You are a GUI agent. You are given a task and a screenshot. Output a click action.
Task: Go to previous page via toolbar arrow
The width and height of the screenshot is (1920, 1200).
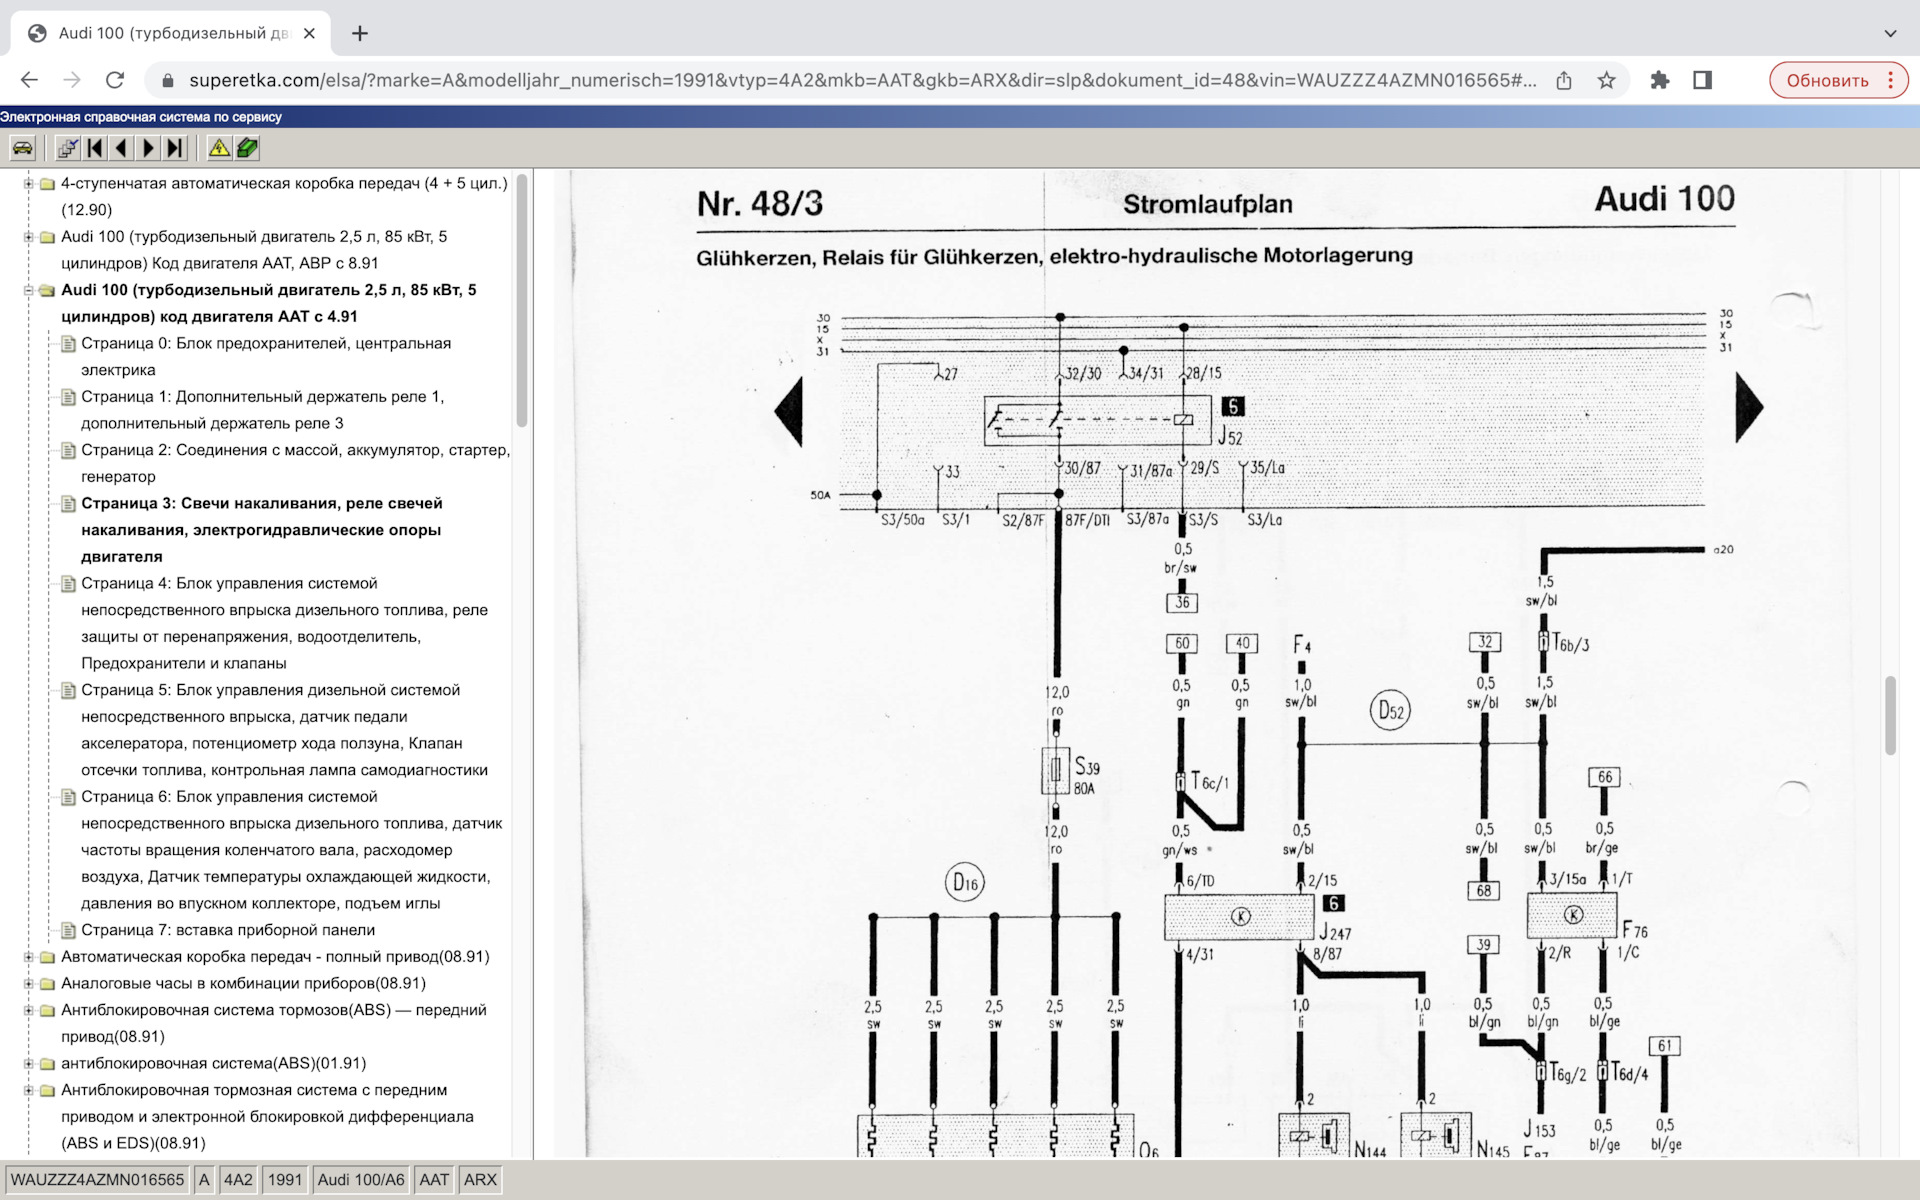pos(121,149)
